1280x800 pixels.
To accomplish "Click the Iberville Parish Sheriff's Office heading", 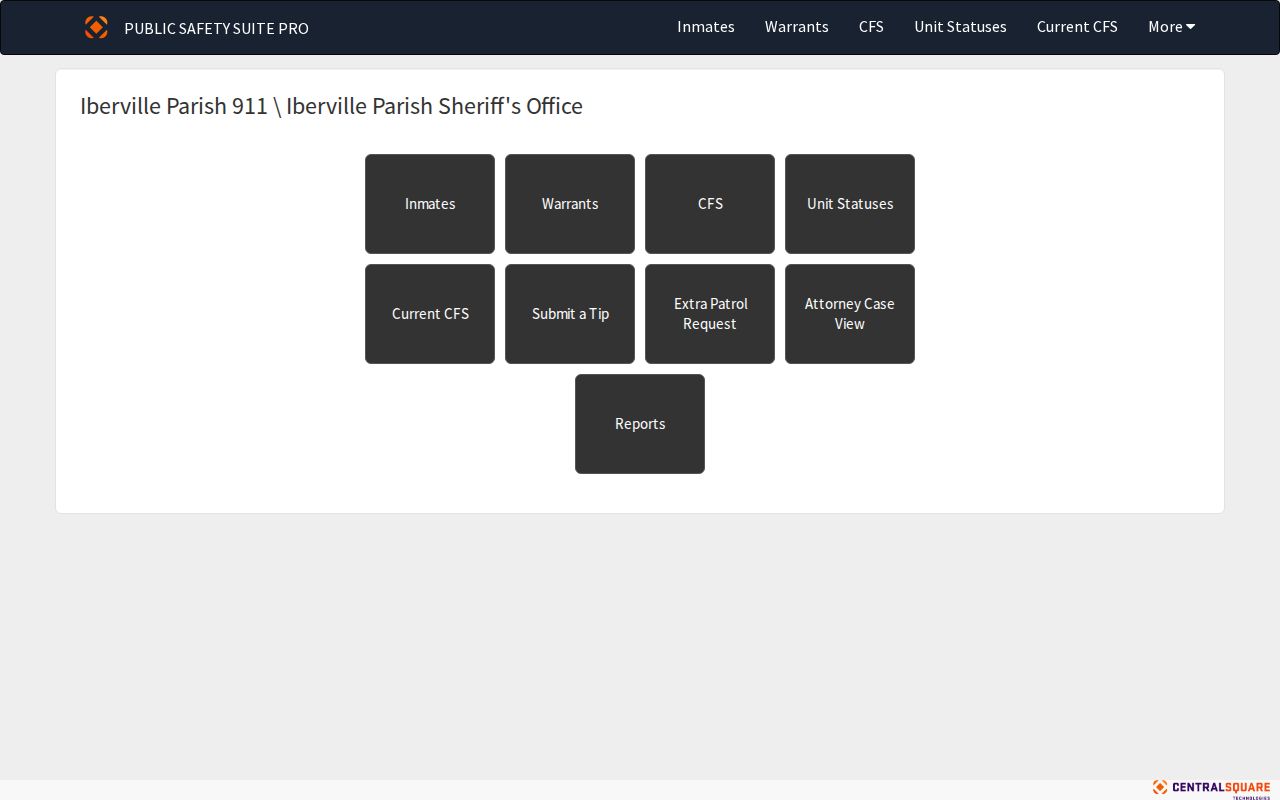I will pyautogui.click(x=435, y=106).
